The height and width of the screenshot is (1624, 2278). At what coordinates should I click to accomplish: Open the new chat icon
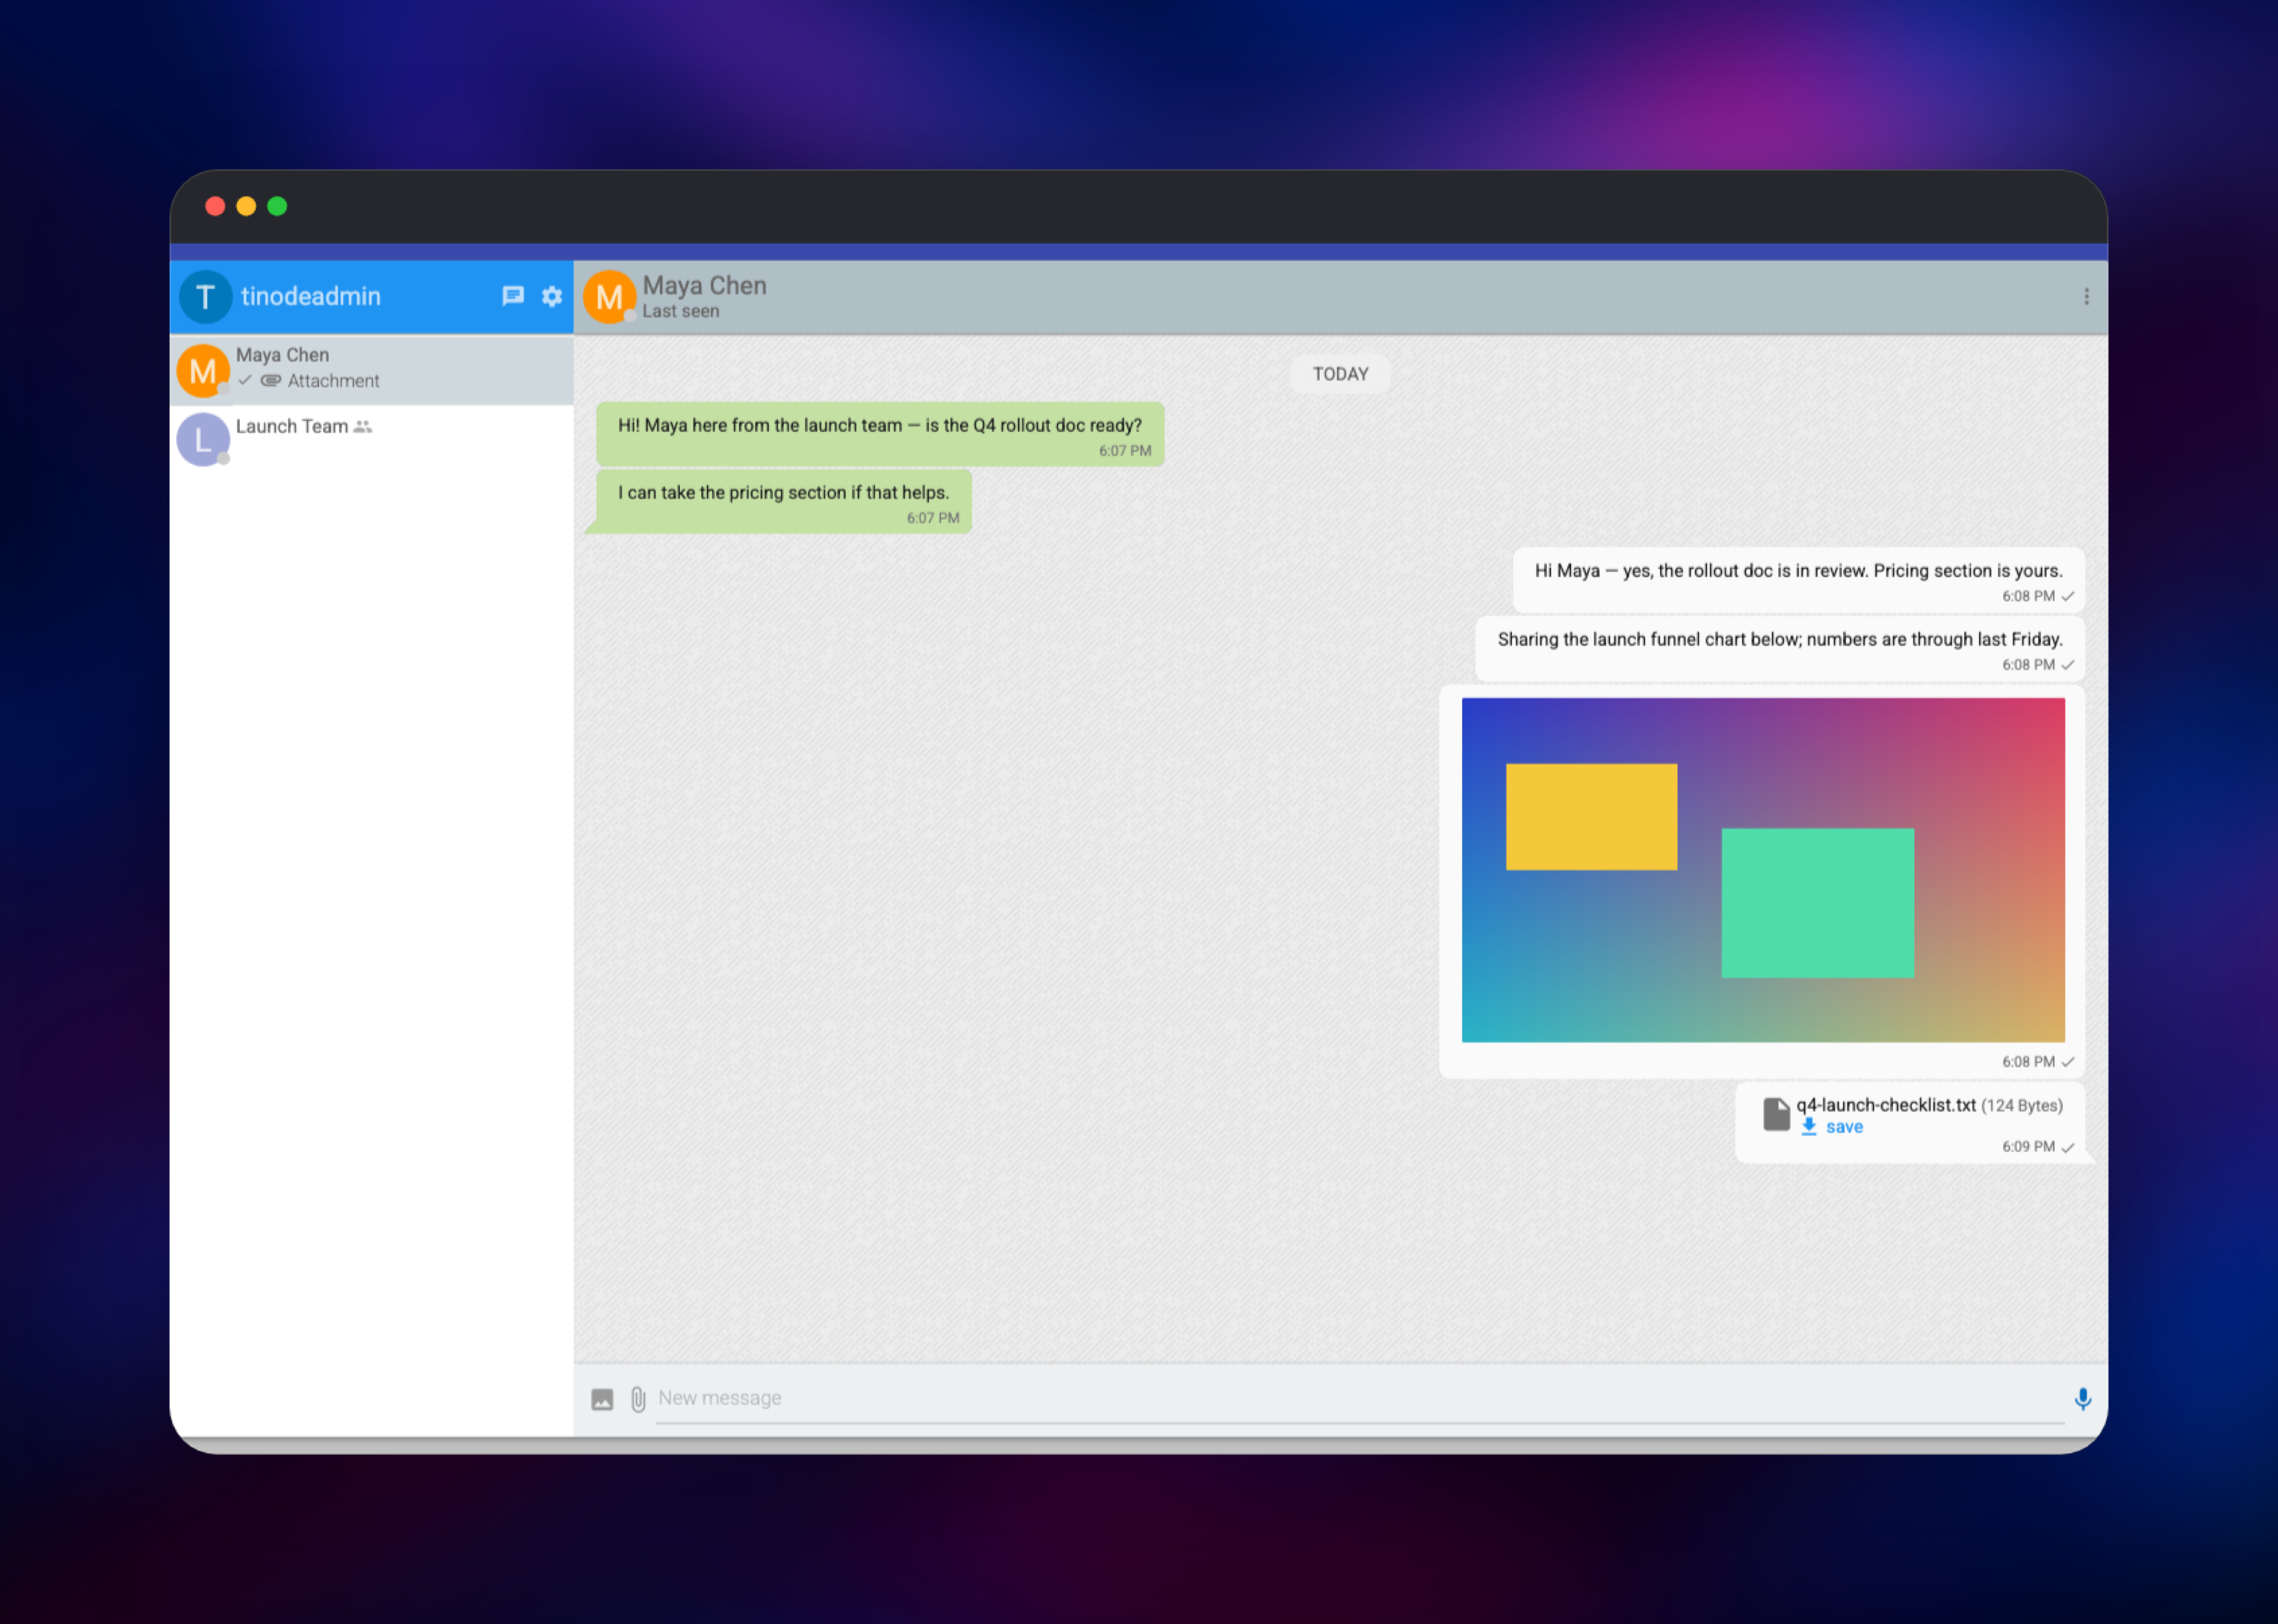[x=513, y=296]
